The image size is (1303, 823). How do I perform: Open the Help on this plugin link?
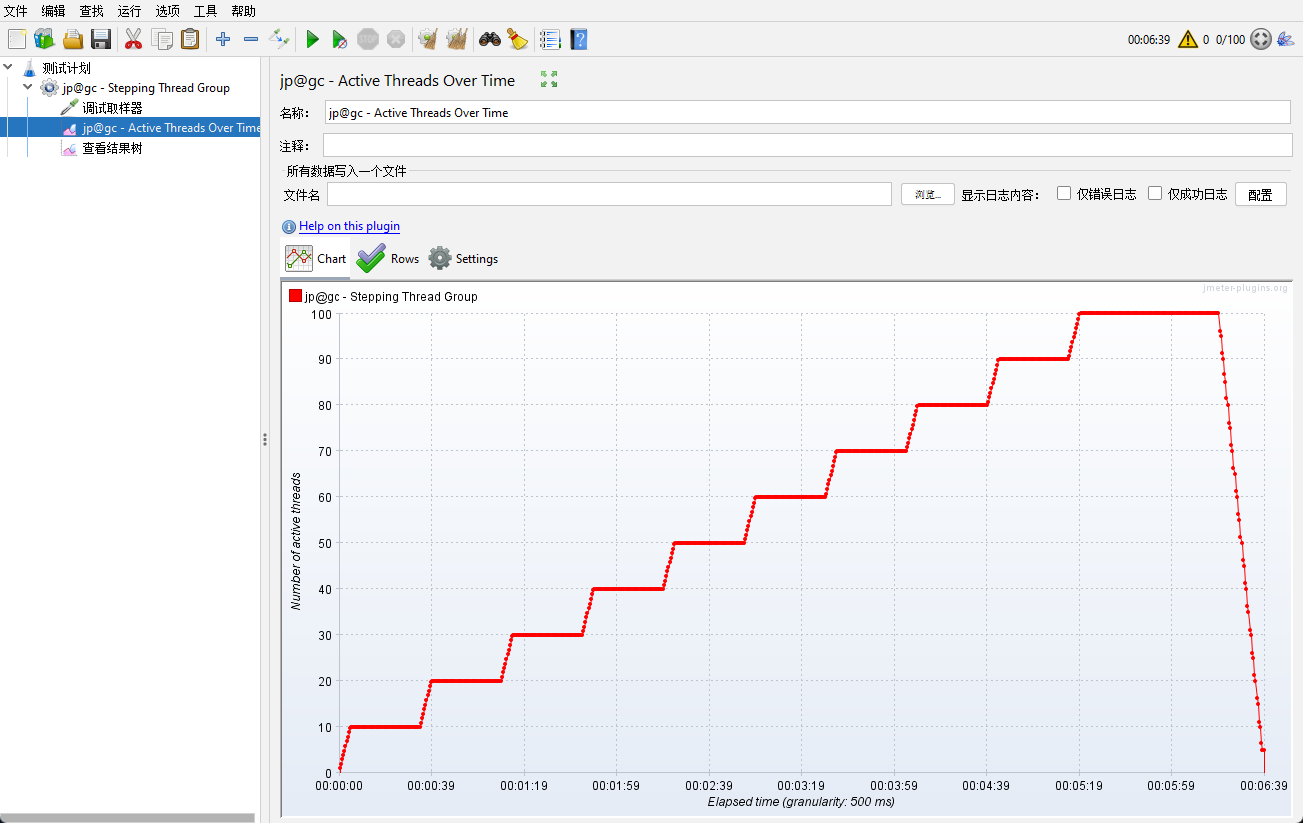(x=349, y=227)
